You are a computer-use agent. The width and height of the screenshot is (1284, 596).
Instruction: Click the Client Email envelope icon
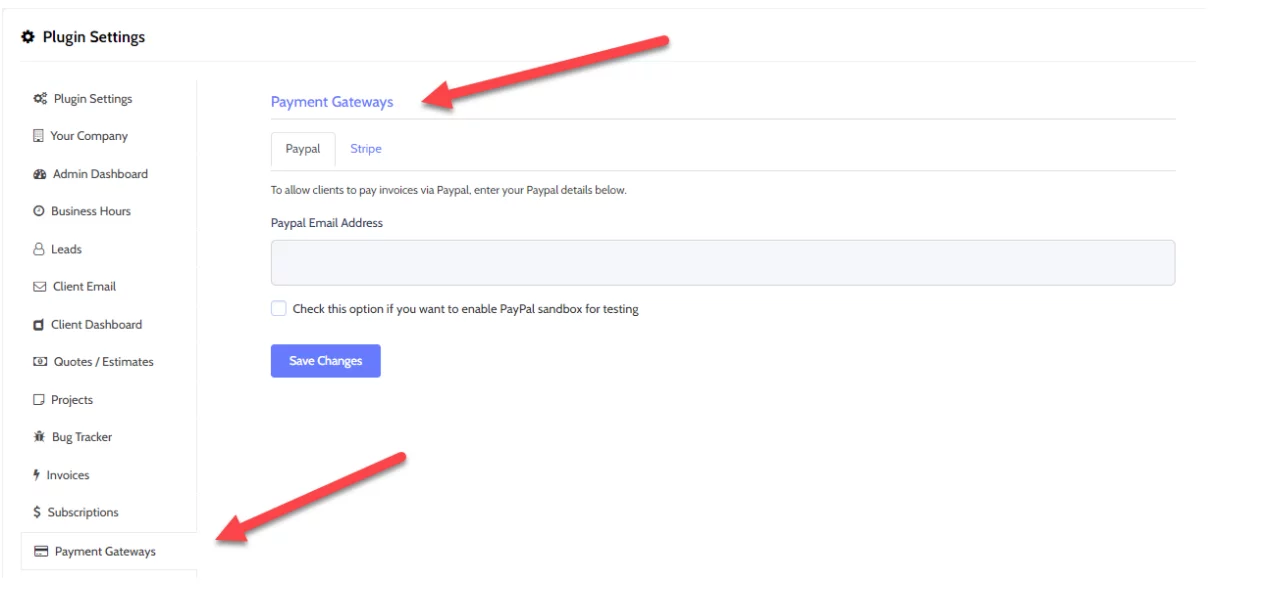(x=40, y=287)
